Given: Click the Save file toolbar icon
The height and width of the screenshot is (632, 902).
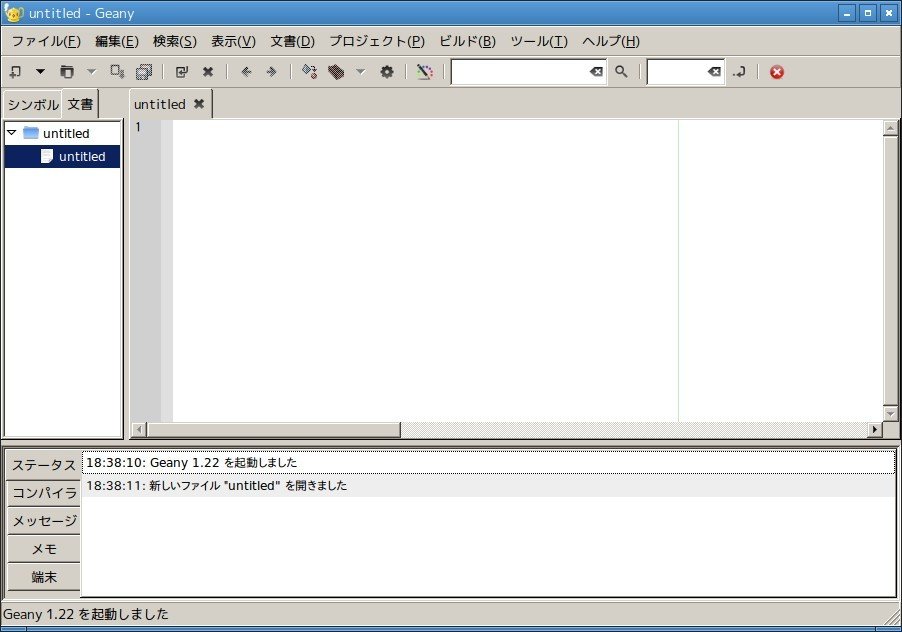Looking at the screenshot, I should pos(117,72).
